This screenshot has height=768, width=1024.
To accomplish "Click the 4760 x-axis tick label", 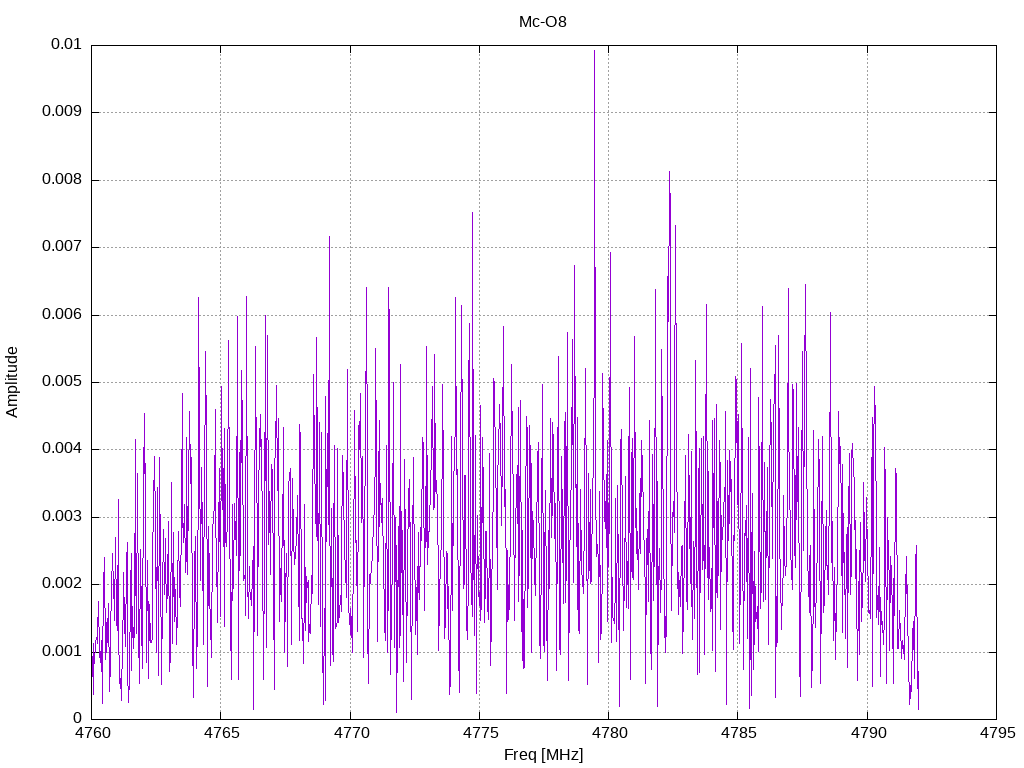I will pos(92,733).
